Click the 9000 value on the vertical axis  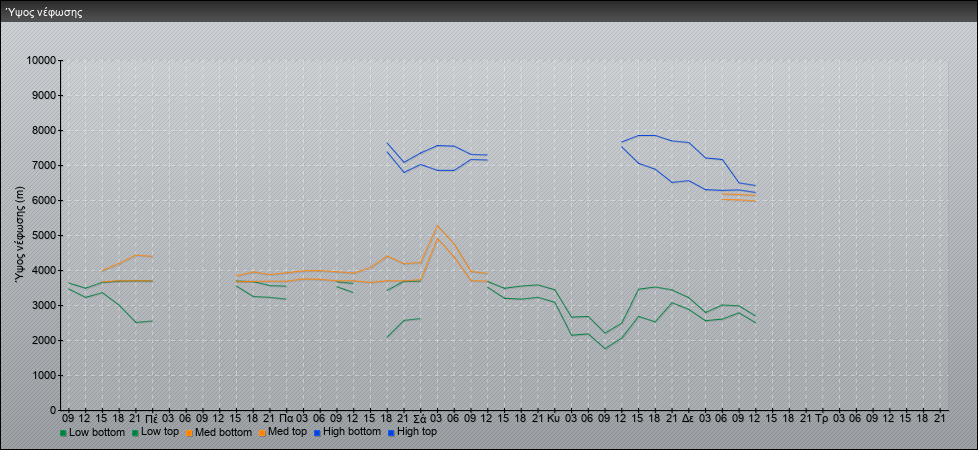[44, 95]
